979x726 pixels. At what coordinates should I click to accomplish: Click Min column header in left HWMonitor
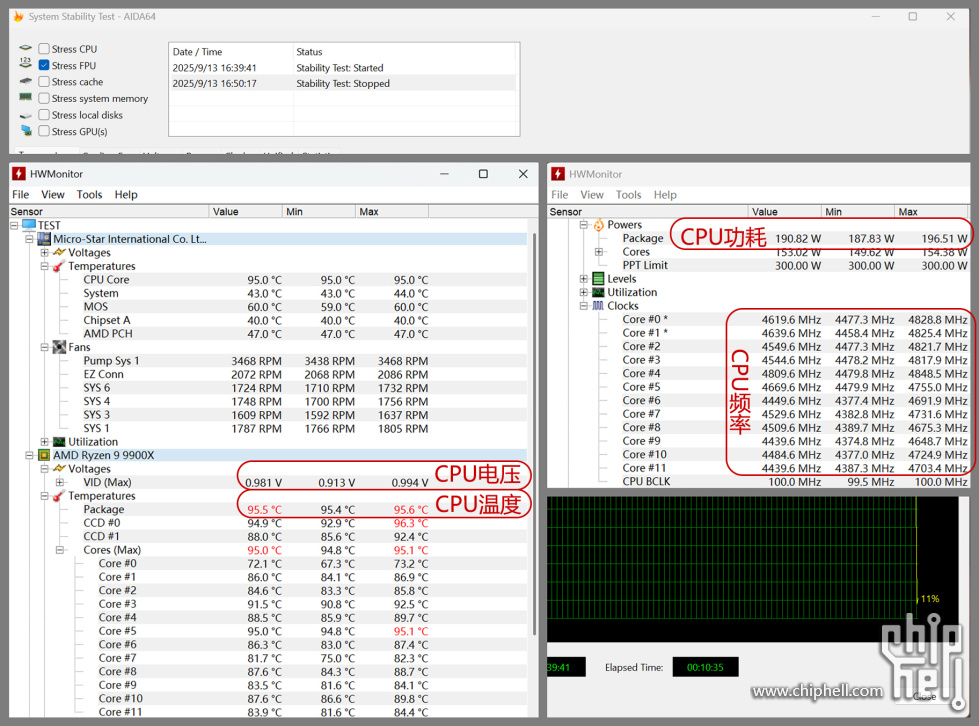point(318,212)
